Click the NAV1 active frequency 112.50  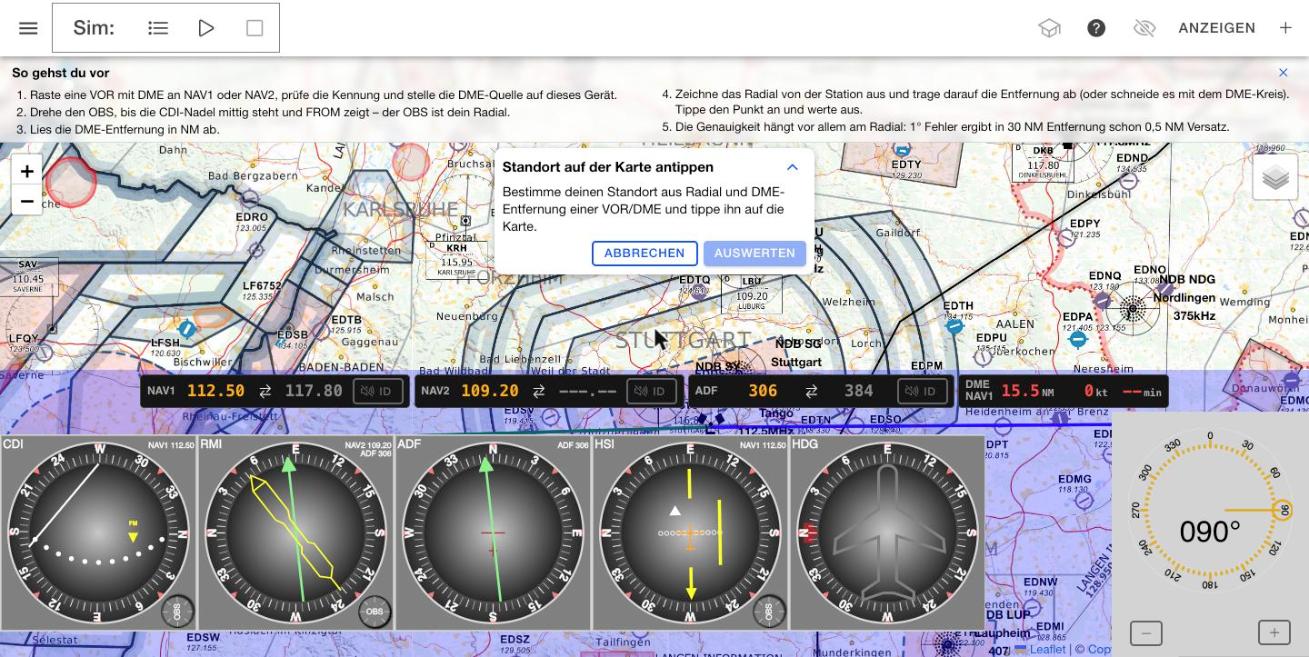coord(216,391)
